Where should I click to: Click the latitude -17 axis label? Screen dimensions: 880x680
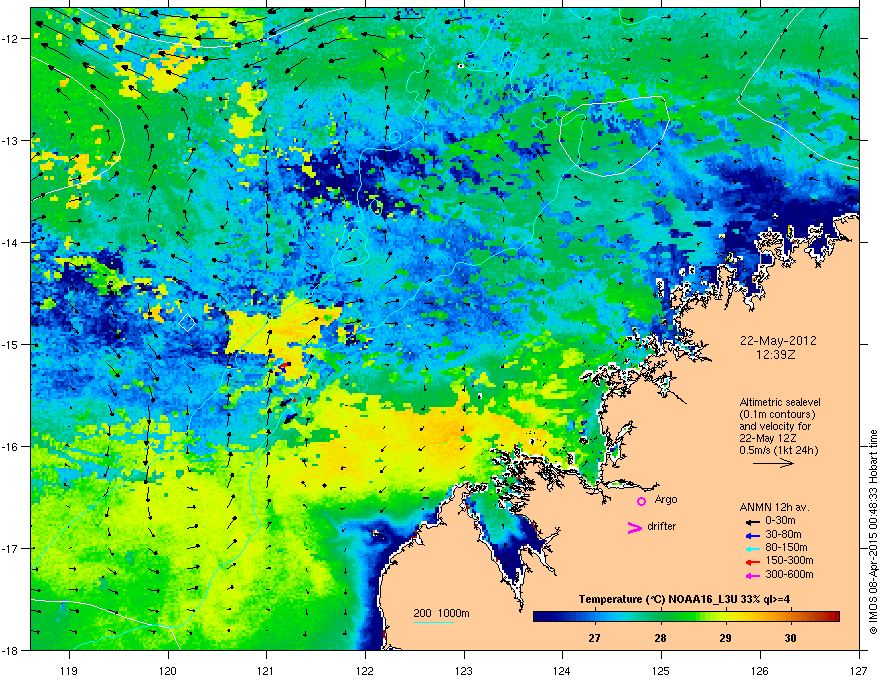coord(11,548)
